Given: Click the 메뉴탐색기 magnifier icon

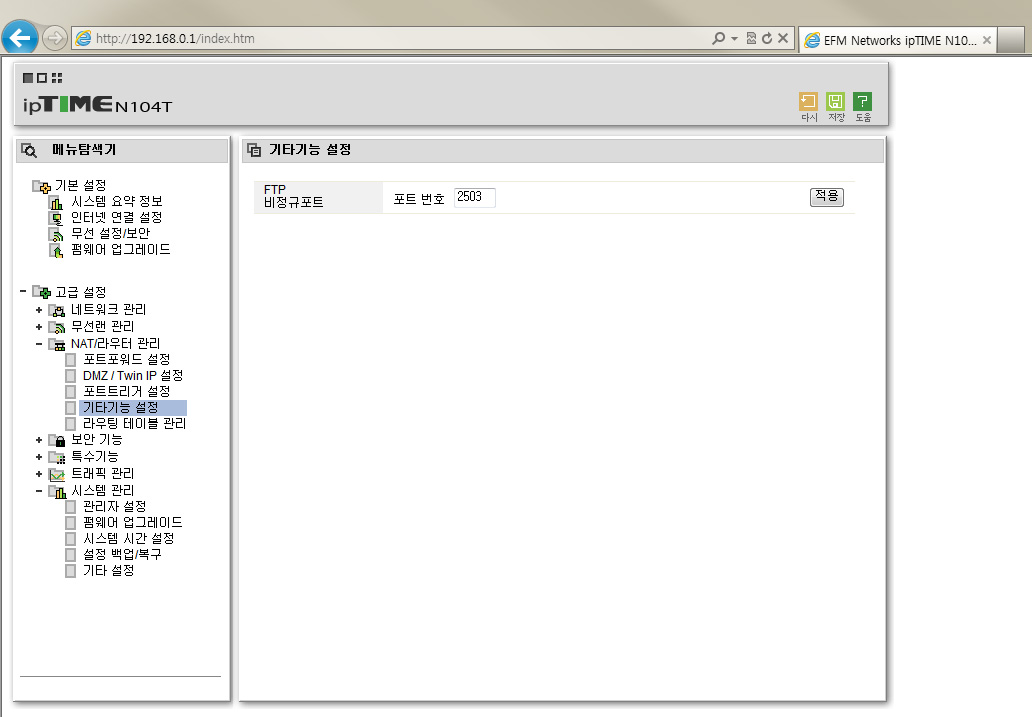Looking at the screenshot, I should coord(29,151).
